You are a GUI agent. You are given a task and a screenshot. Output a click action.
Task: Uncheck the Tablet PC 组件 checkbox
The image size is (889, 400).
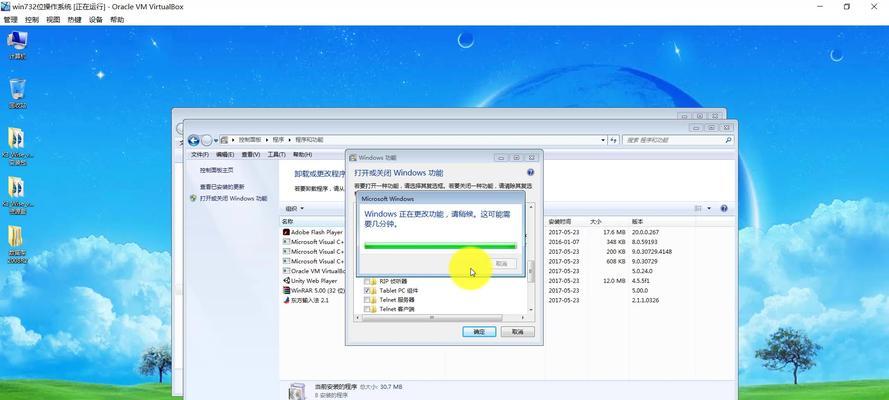[x=367, y=291]
